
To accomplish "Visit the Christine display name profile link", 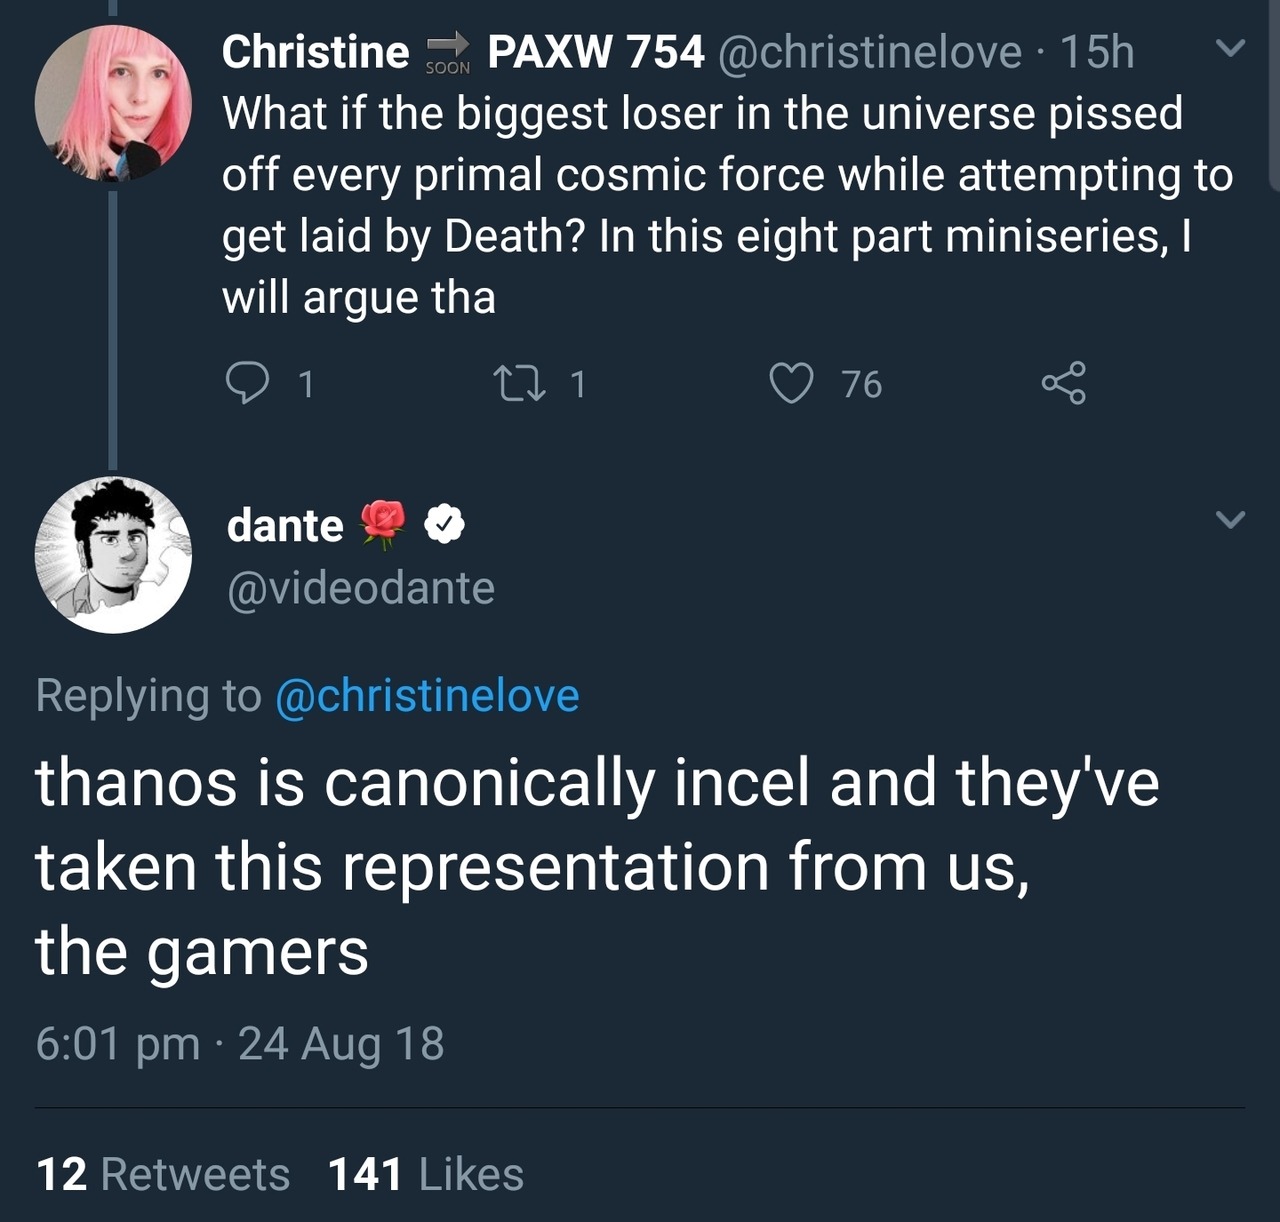I will pos(315,52).
